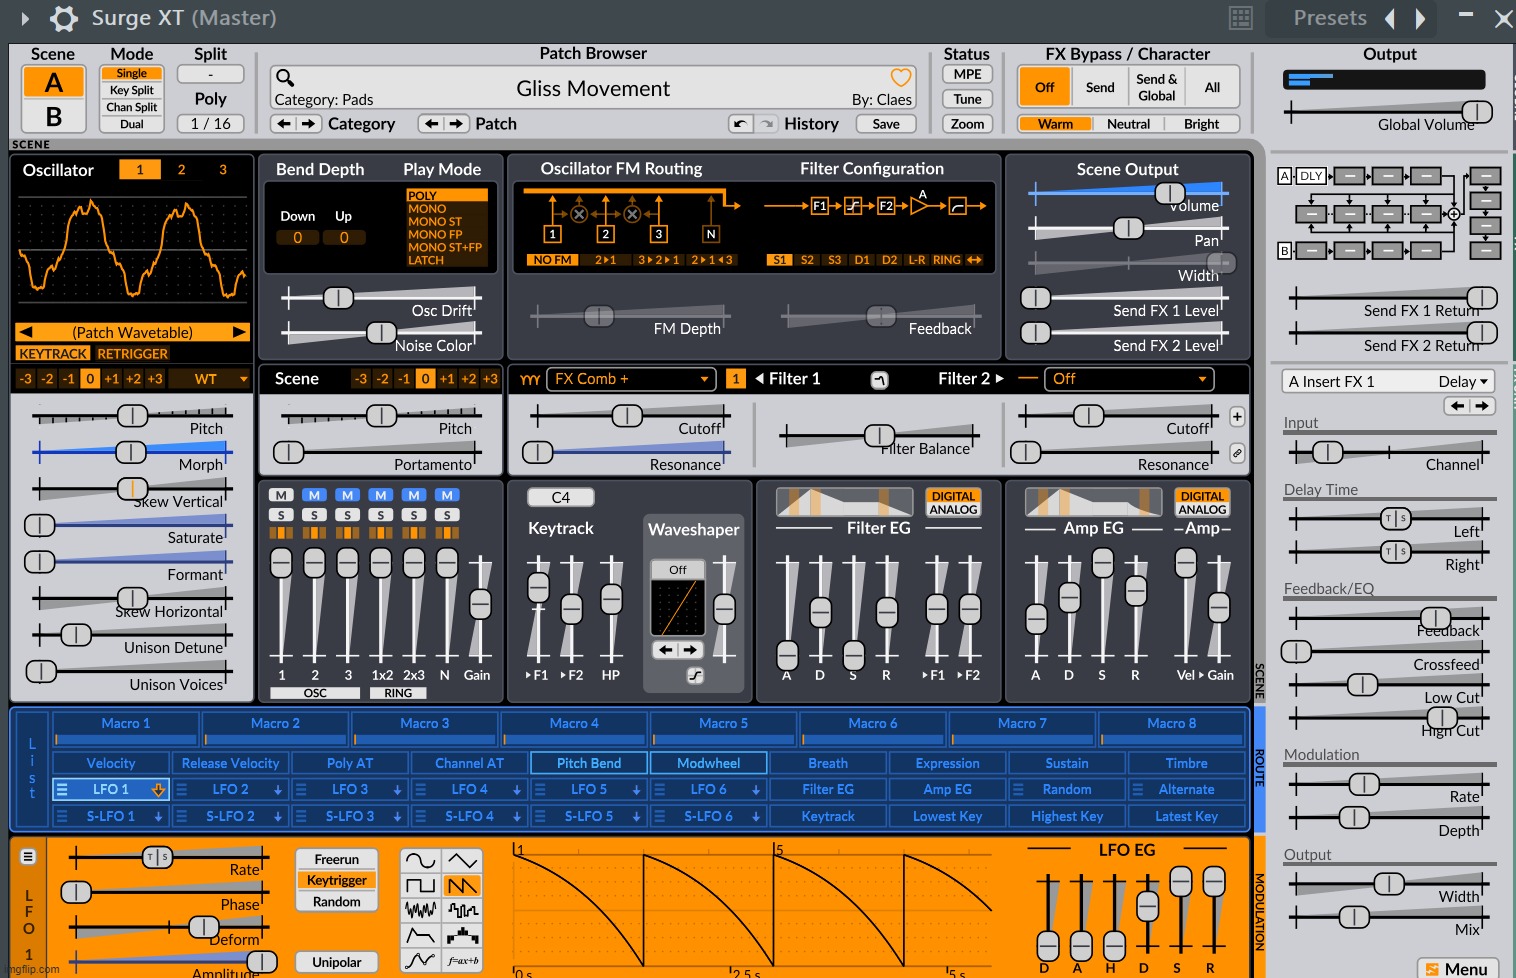Viewport: 1516px width, 978px height.
Task: Select the square LFO waveform icon
Action: coord(421,885)
